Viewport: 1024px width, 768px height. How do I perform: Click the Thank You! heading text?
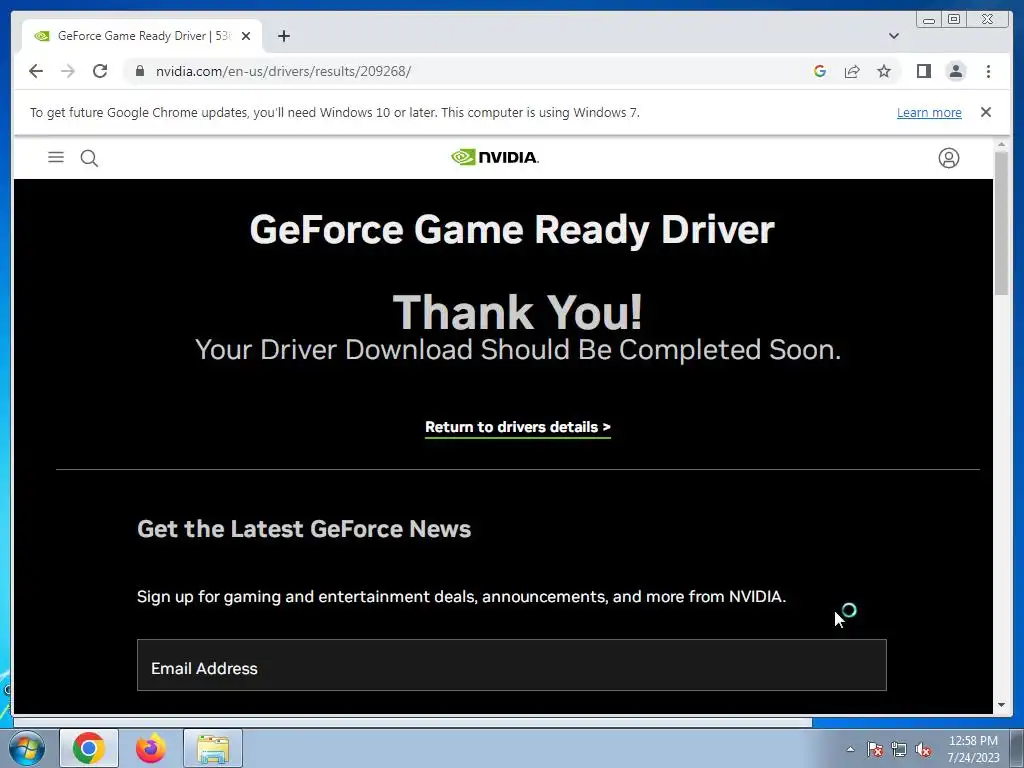pos(517,312)
